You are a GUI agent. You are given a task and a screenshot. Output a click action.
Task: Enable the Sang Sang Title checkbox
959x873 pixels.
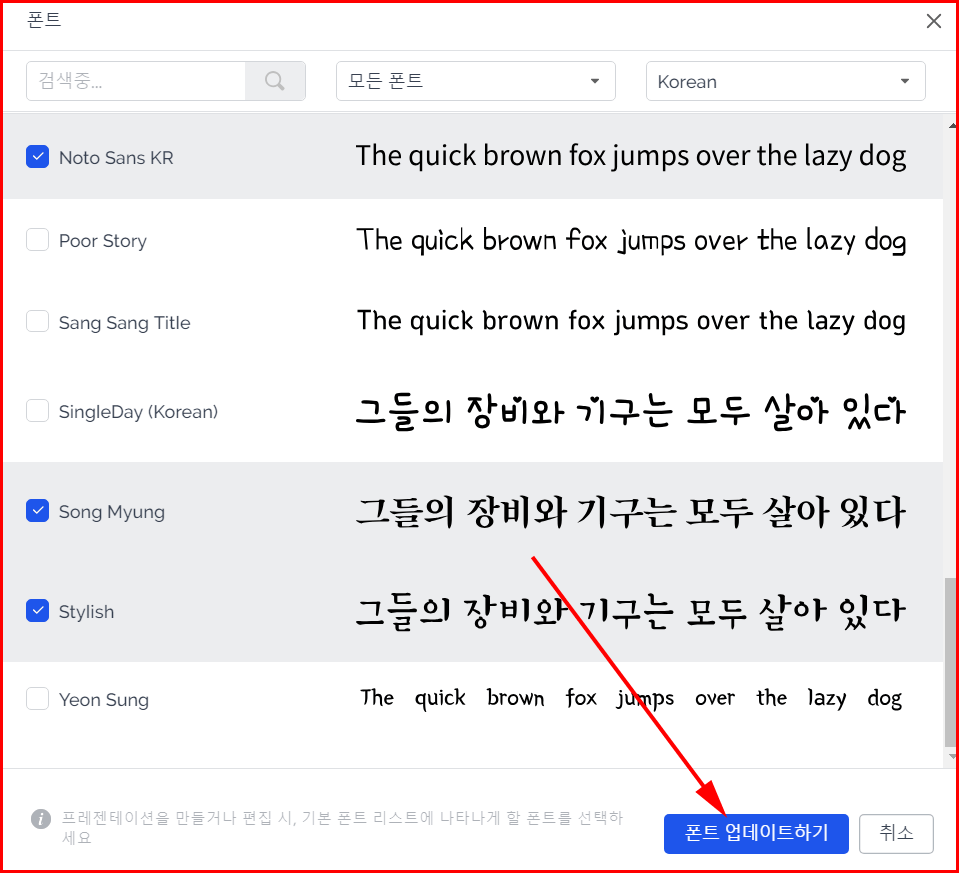[x=37, y=321]
